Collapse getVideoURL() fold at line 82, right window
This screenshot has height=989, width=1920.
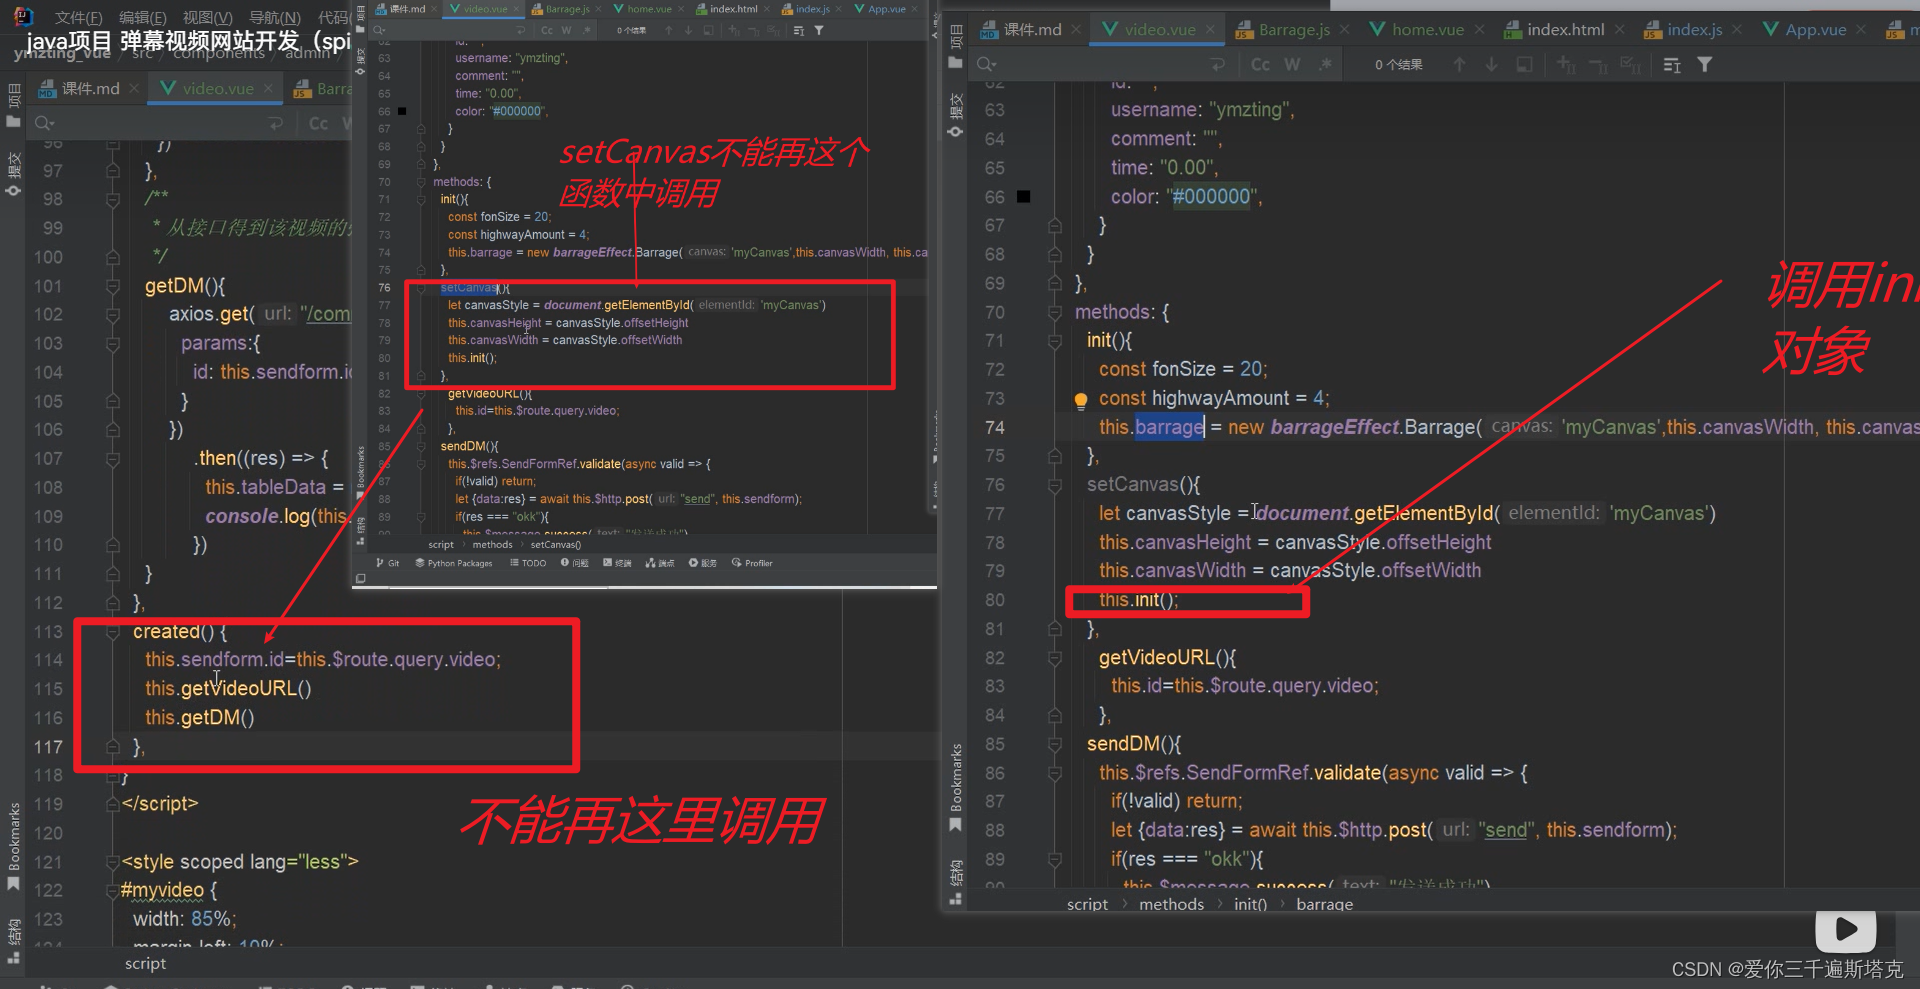(x=1054, y=659)
